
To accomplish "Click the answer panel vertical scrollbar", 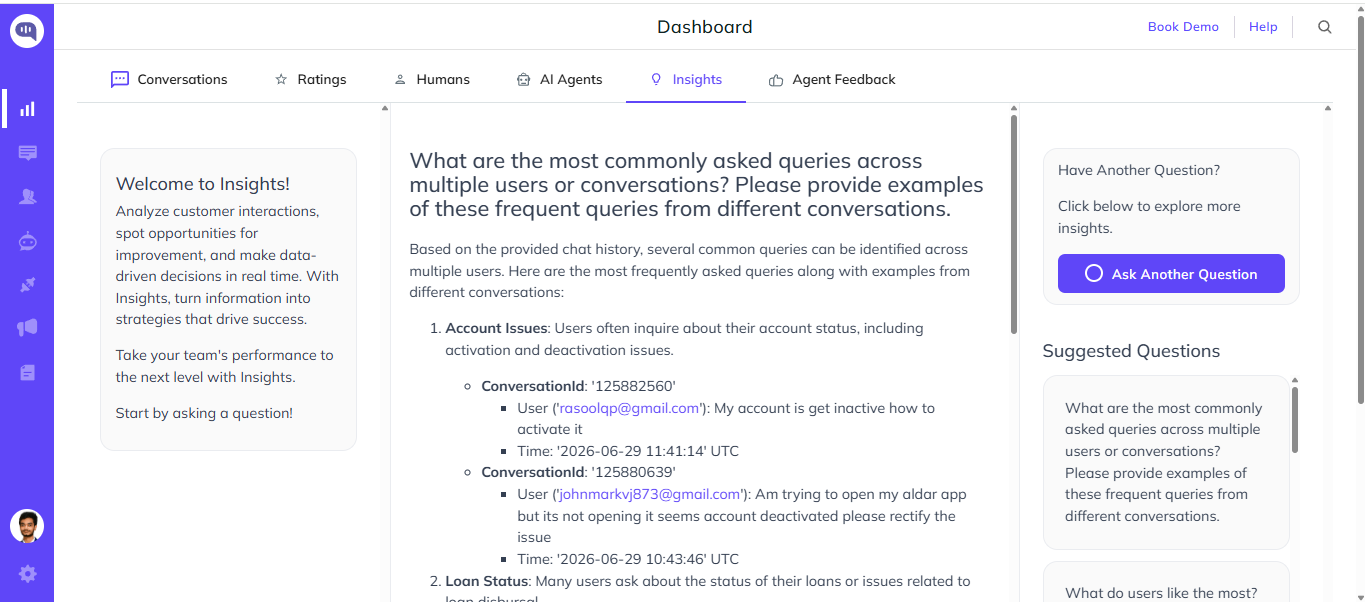I will click(1013, 225).
